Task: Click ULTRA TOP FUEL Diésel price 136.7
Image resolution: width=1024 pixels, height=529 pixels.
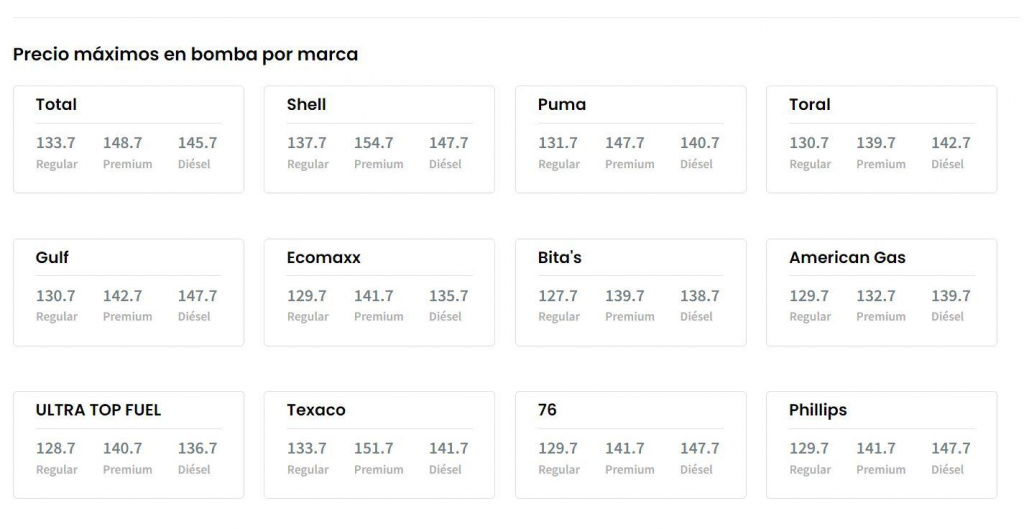Action: click(x=197, y=448)
